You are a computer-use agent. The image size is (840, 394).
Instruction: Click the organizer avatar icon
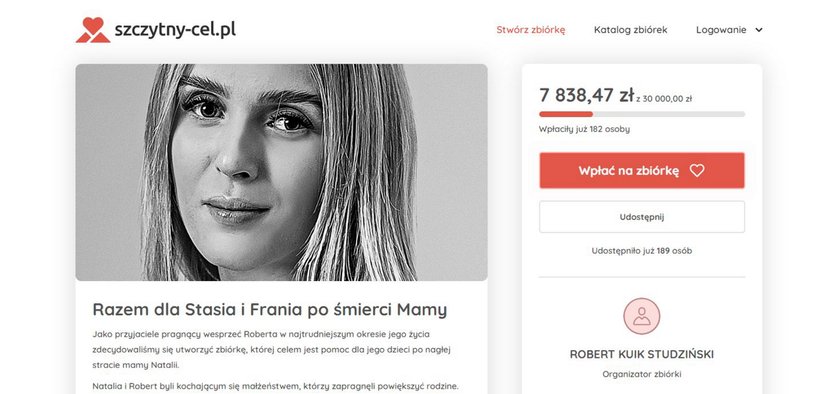(x=641, y=316)
